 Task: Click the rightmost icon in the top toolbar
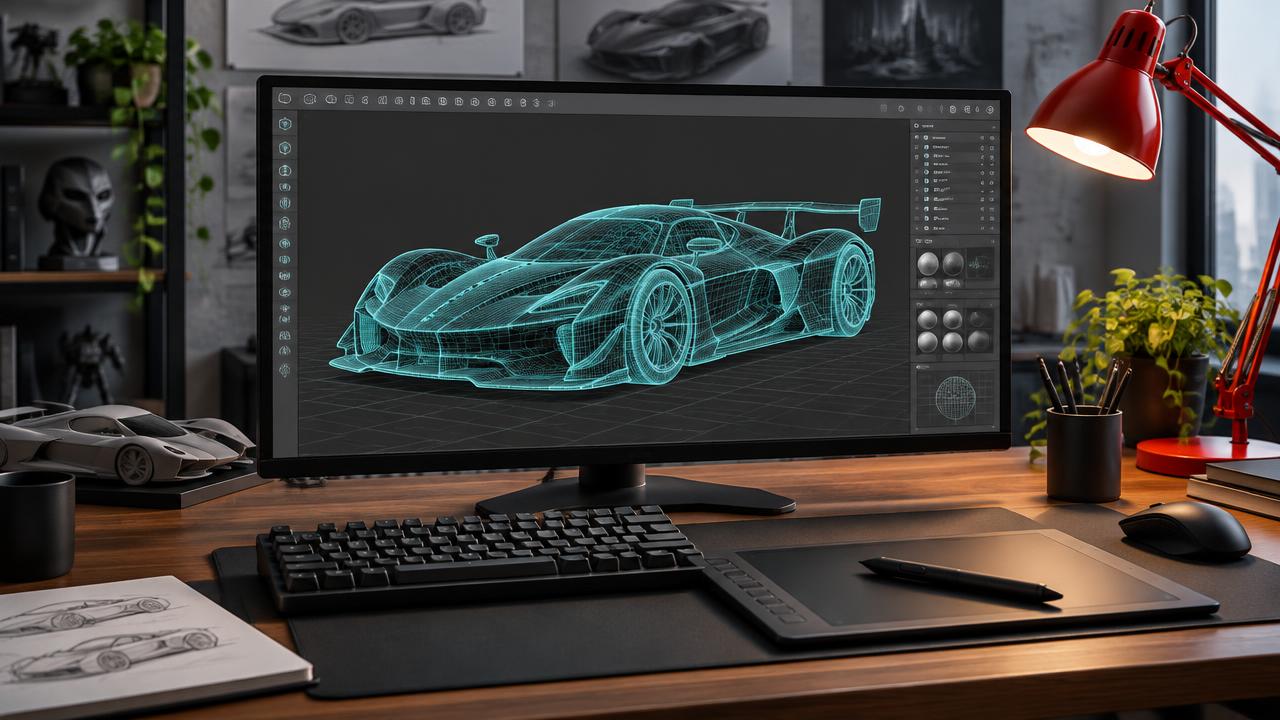tap(991, 109)
